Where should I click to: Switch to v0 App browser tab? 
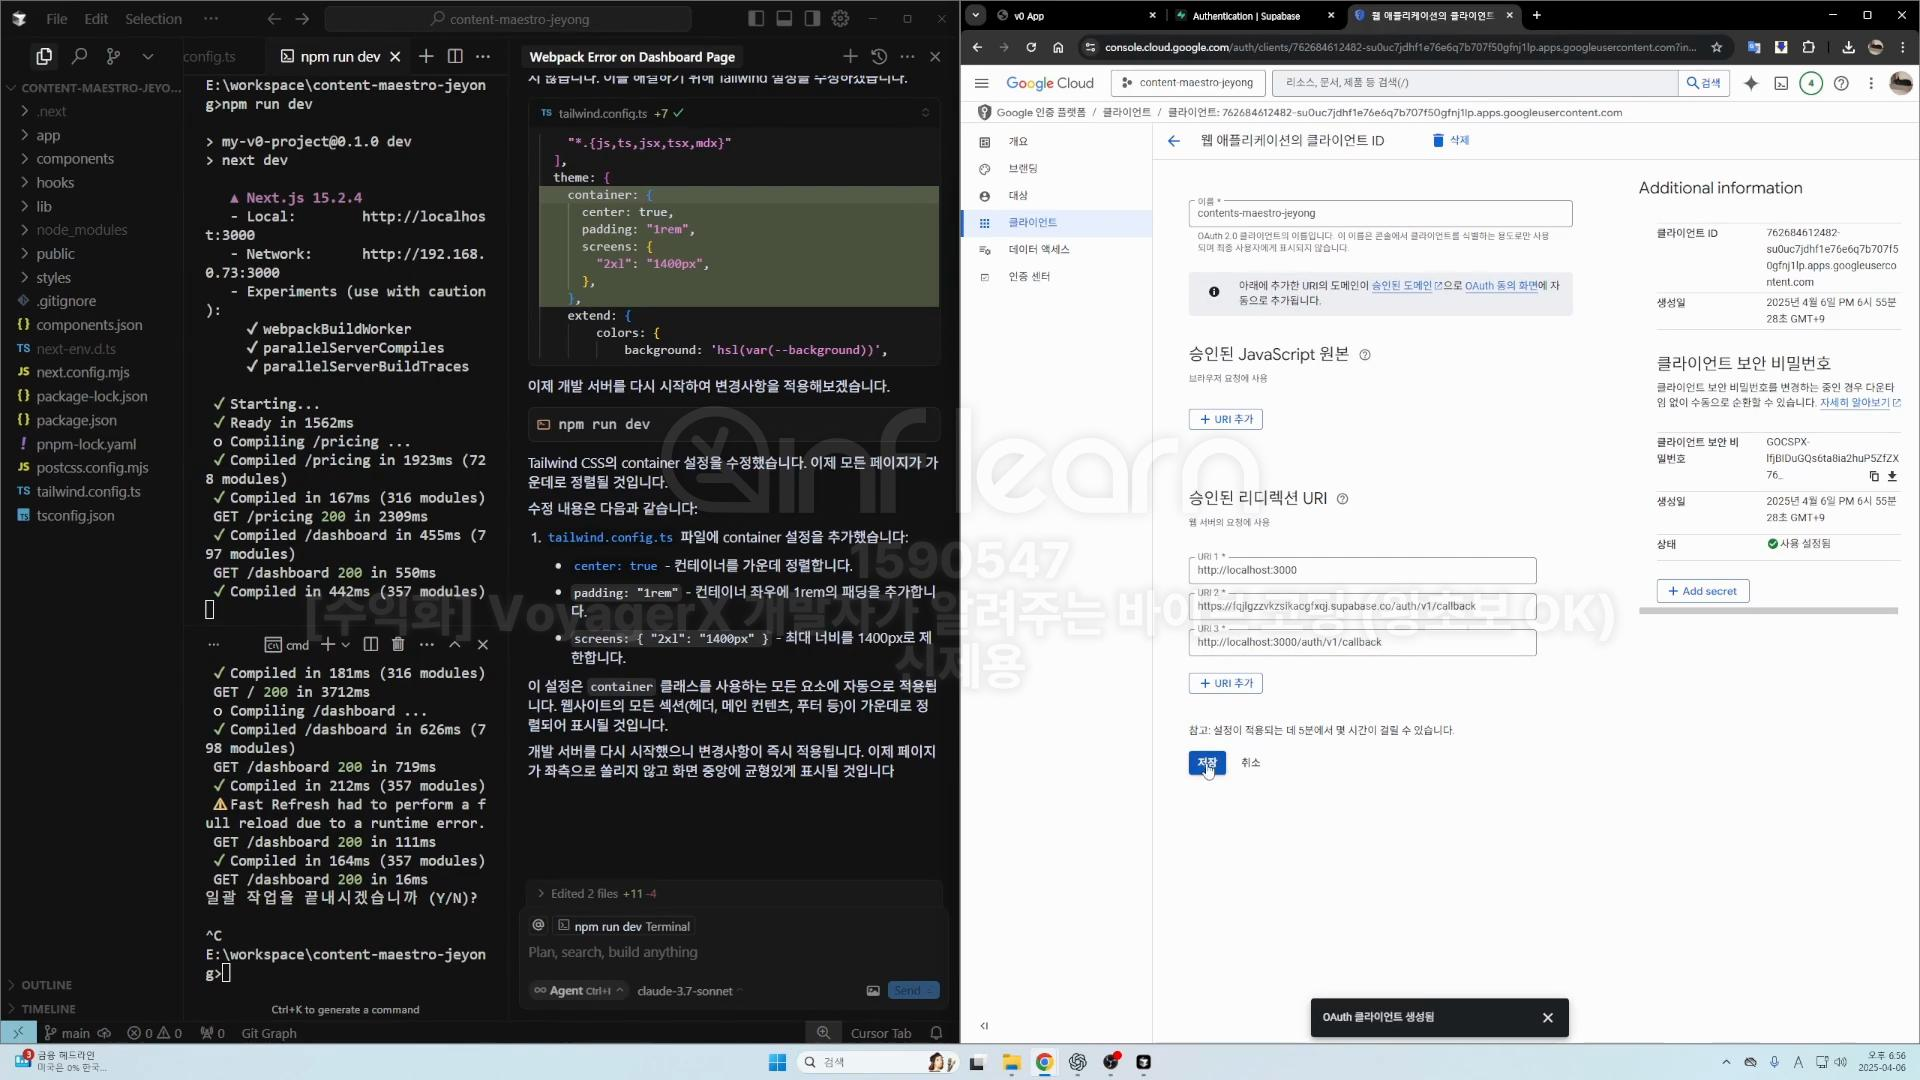[x=1076, y=15]
